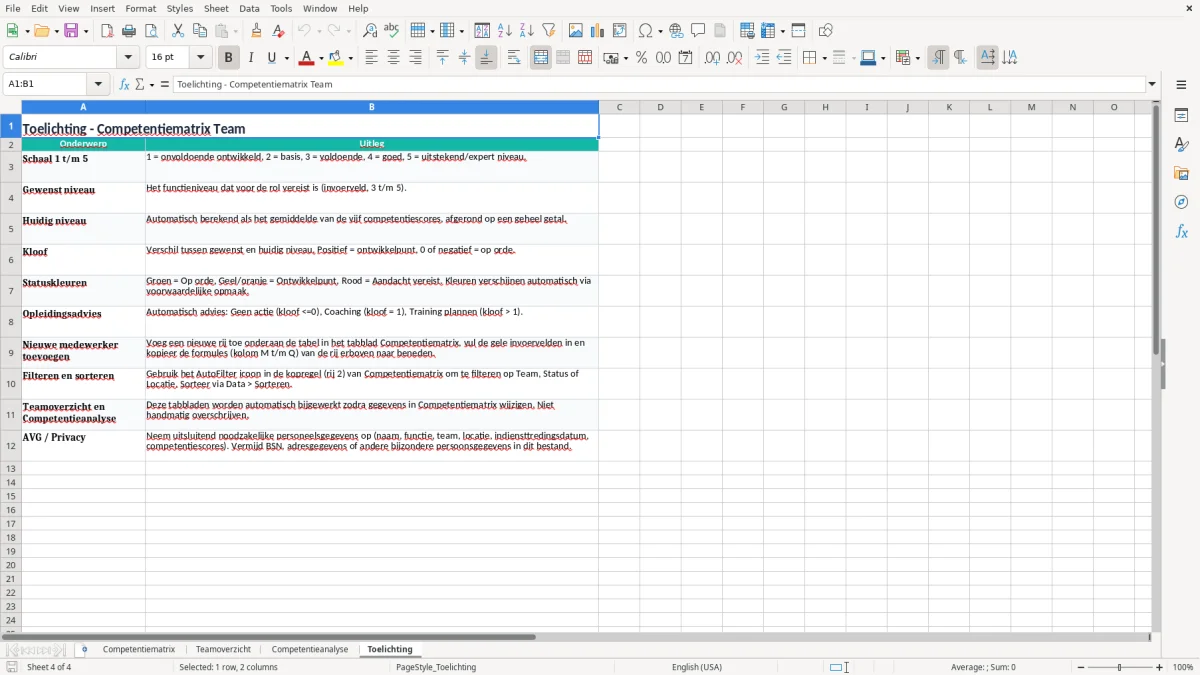Toggle Left-To-Right paragraph direction

click(938, 58)
